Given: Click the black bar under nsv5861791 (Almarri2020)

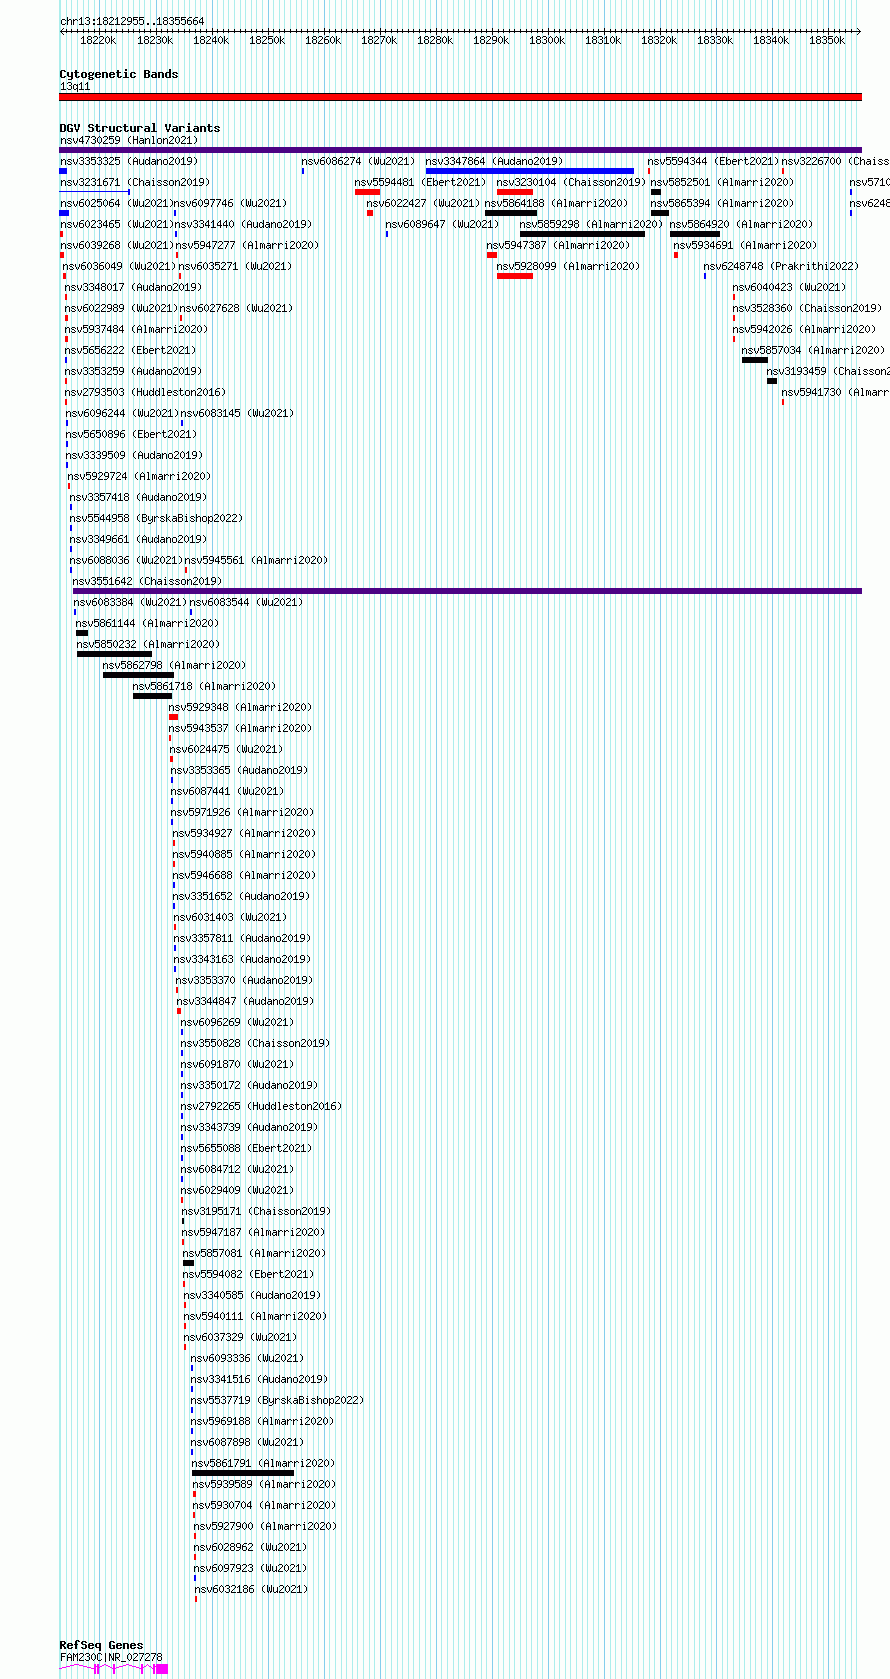Looking at the screenshot, I should click(243, 1473).
